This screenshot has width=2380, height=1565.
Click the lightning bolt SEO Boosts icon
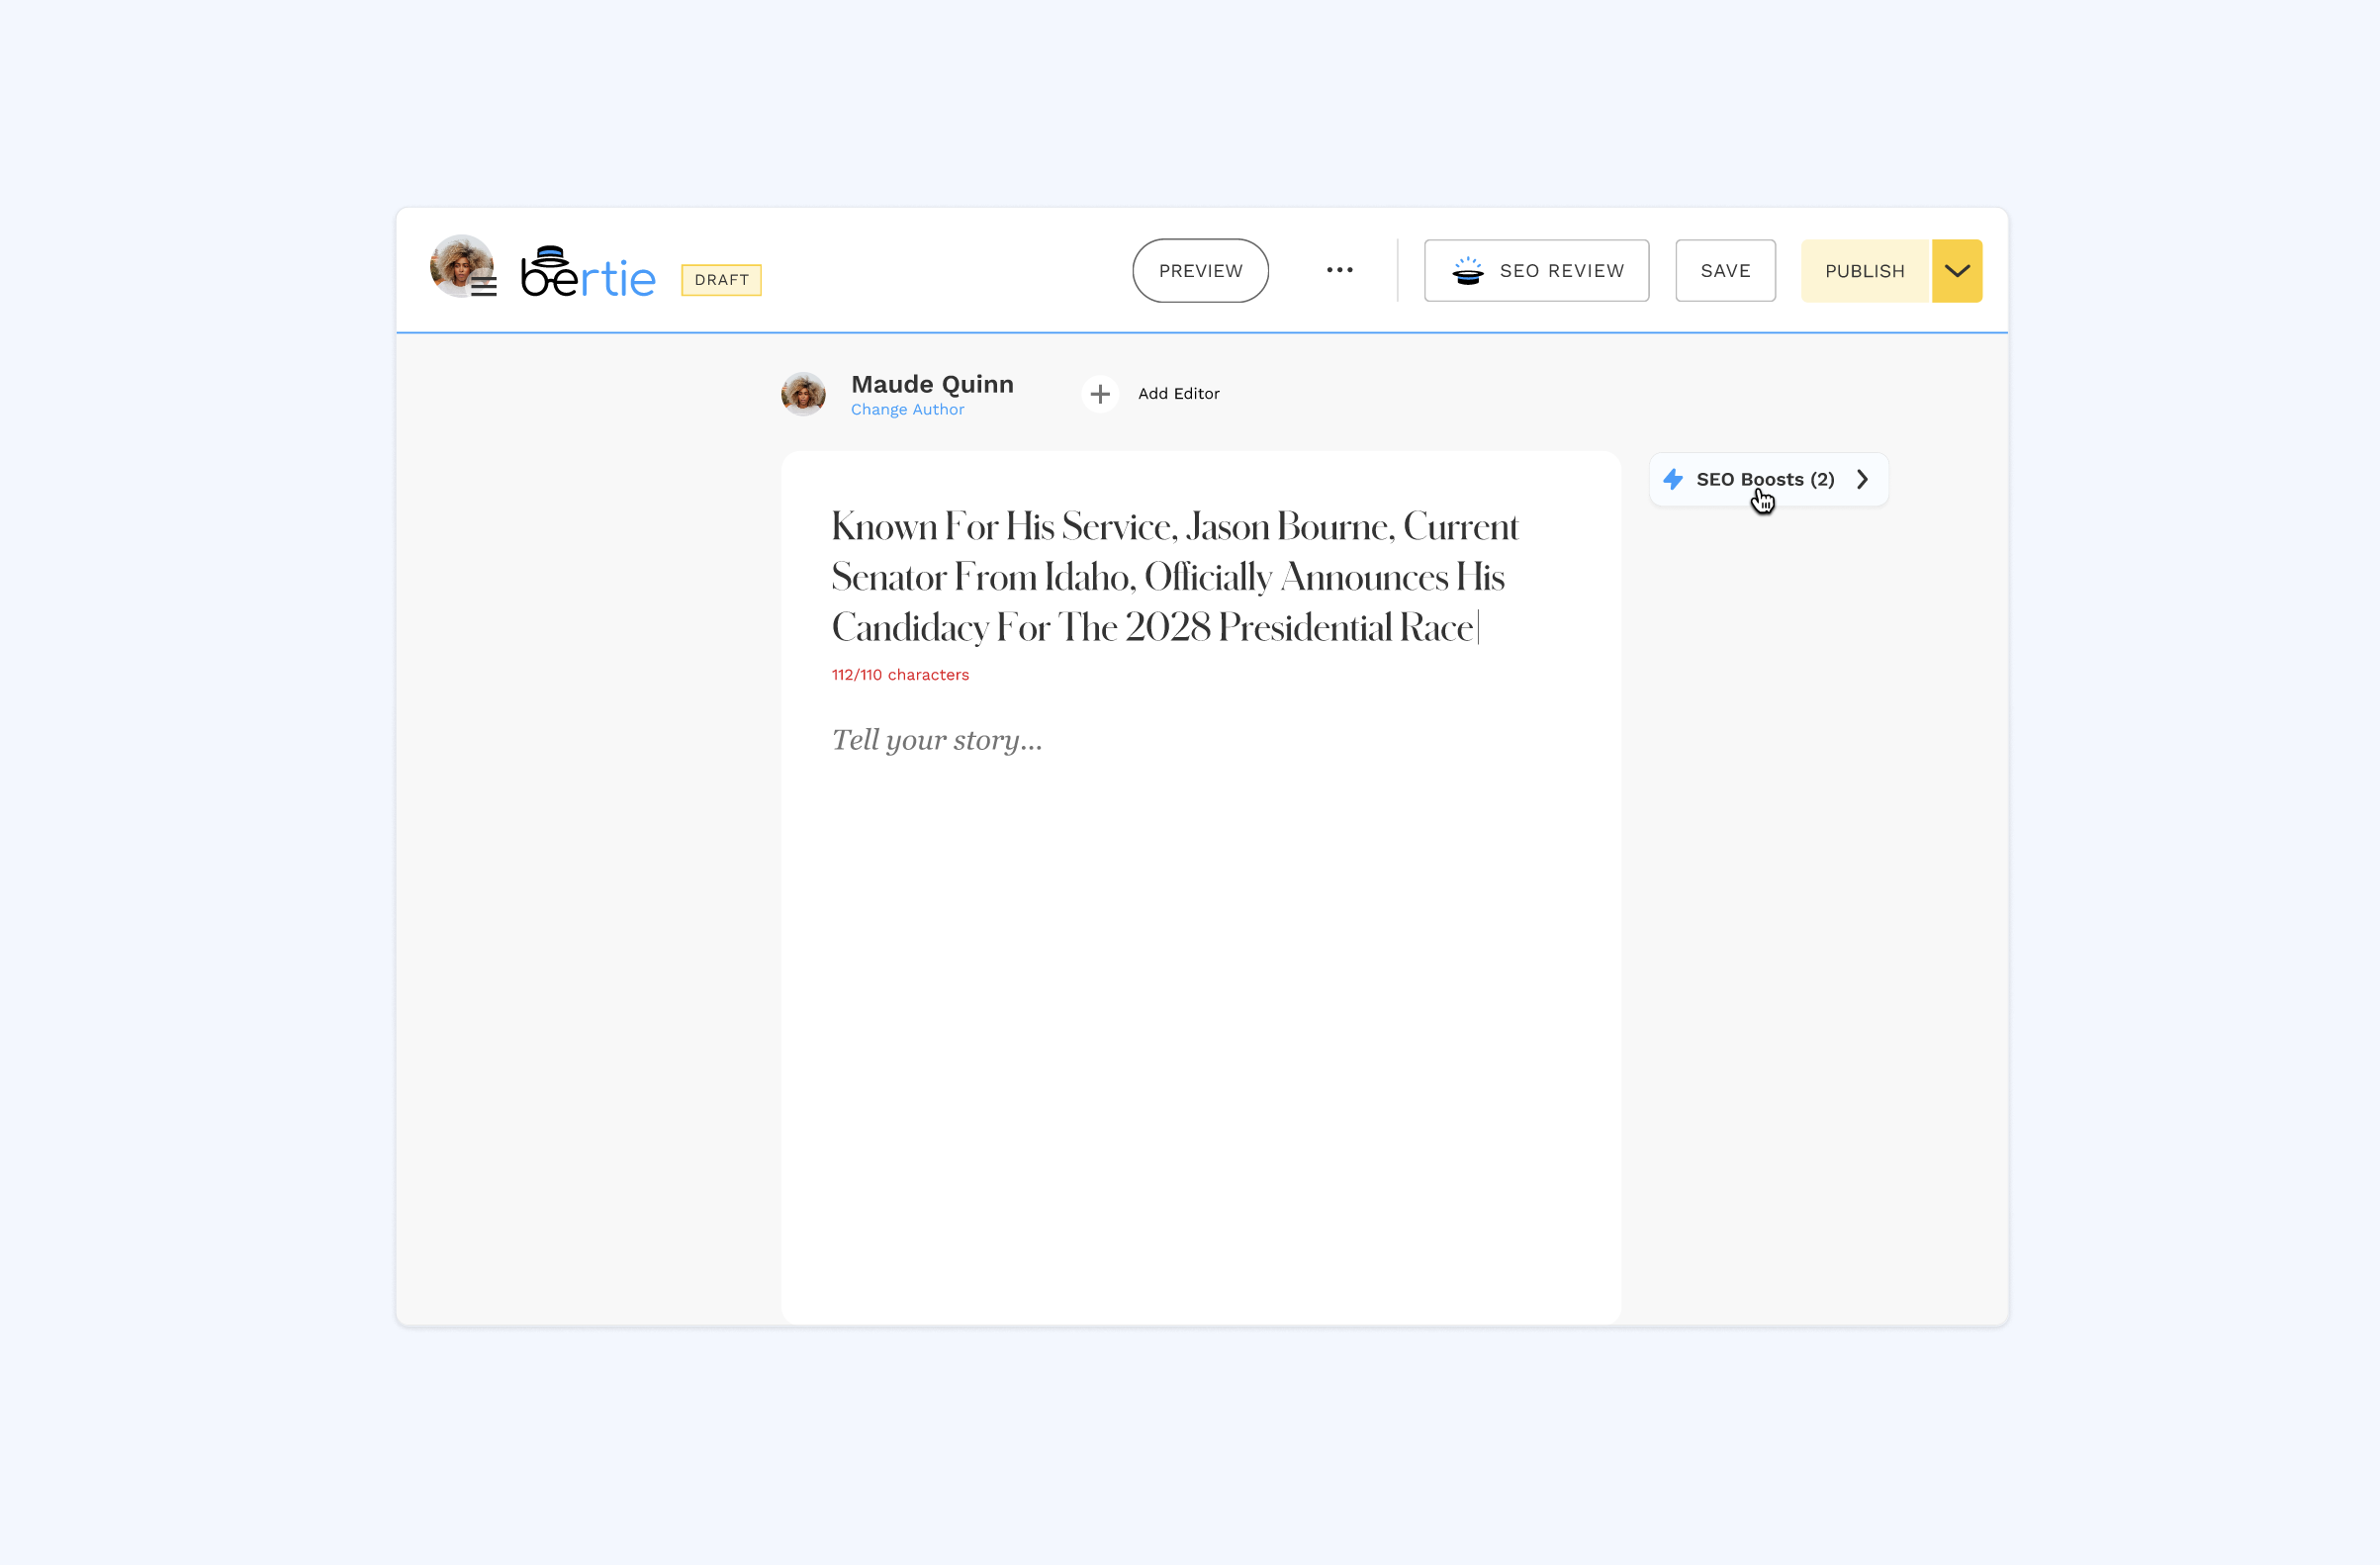(1673, 479)
